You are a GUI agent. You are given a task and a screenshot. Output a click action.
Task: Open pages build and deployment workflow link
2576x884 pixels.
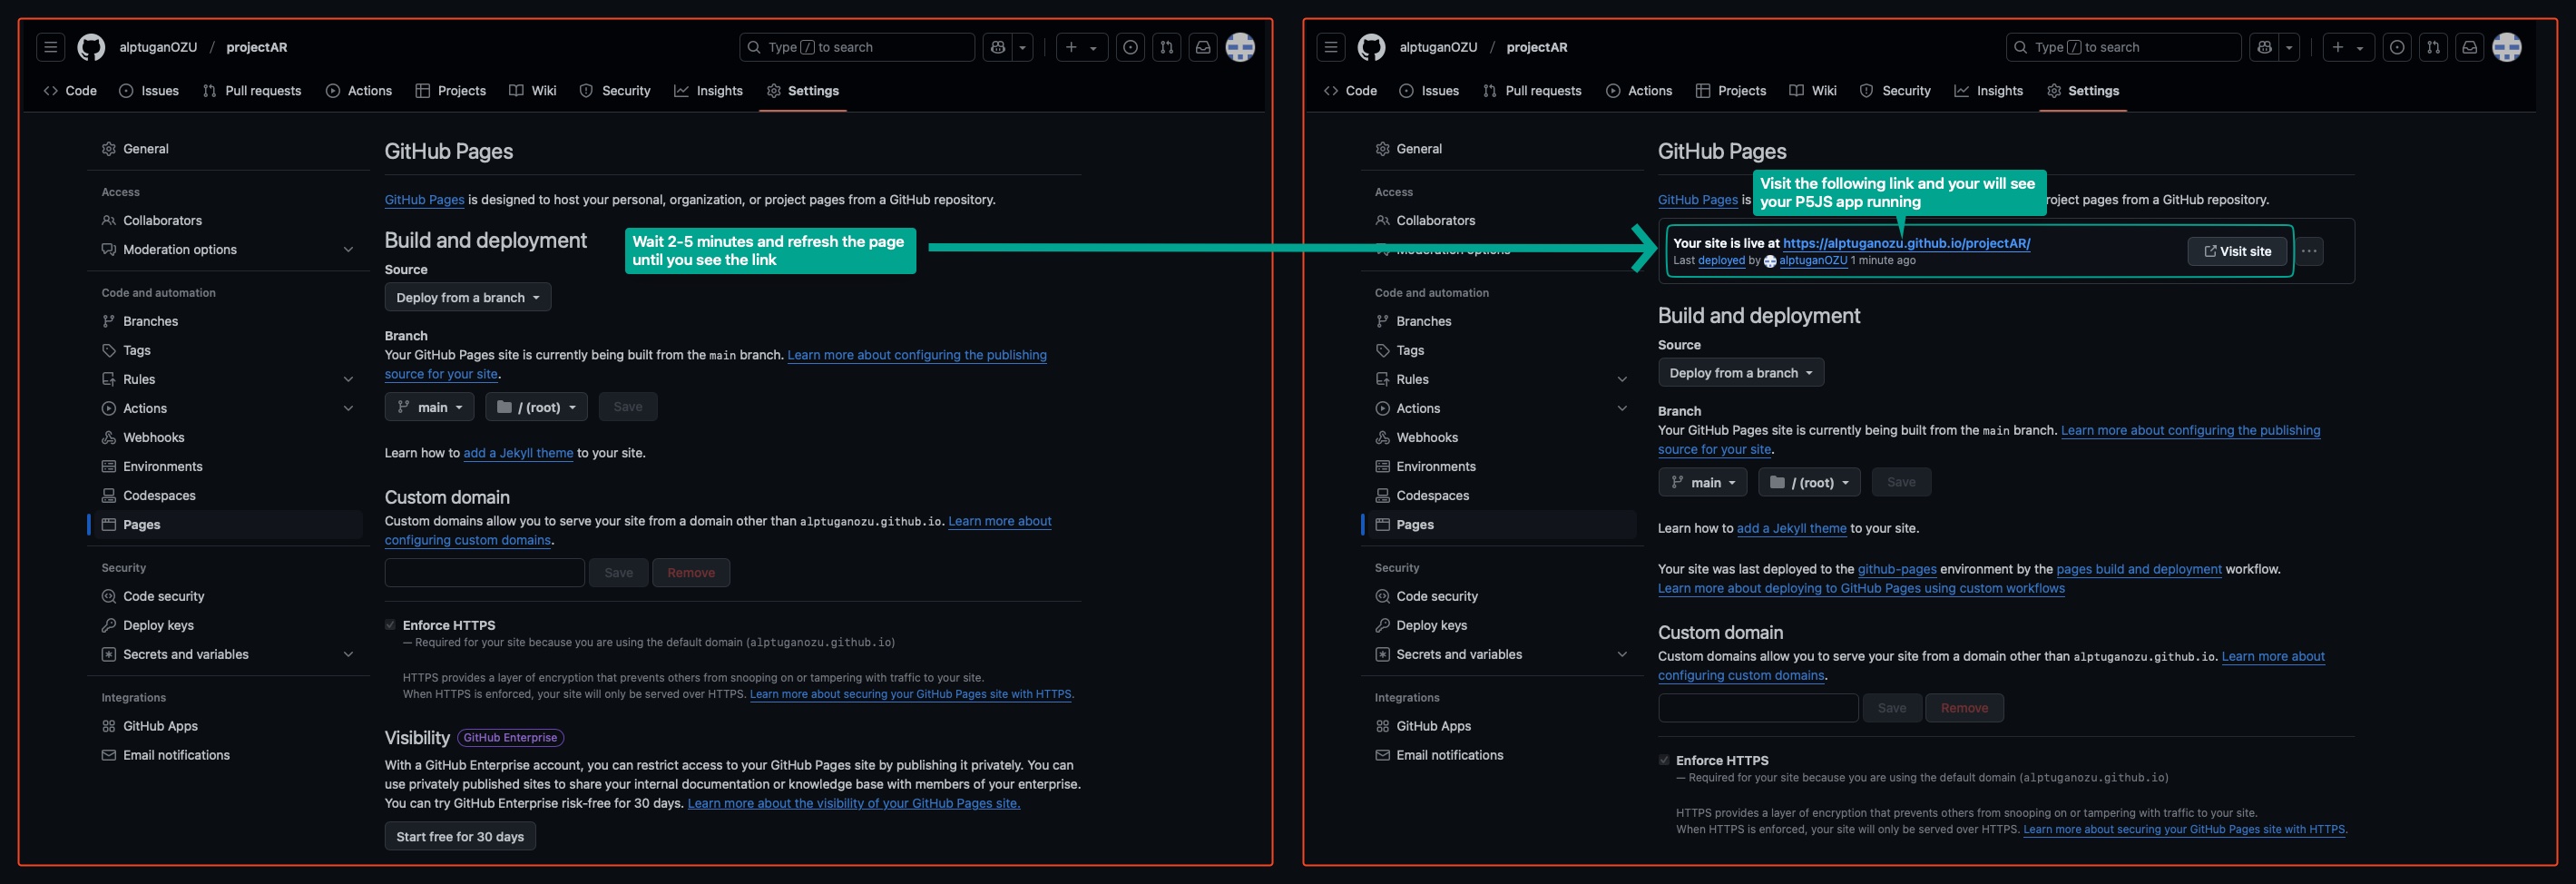tap(2139, 569)
